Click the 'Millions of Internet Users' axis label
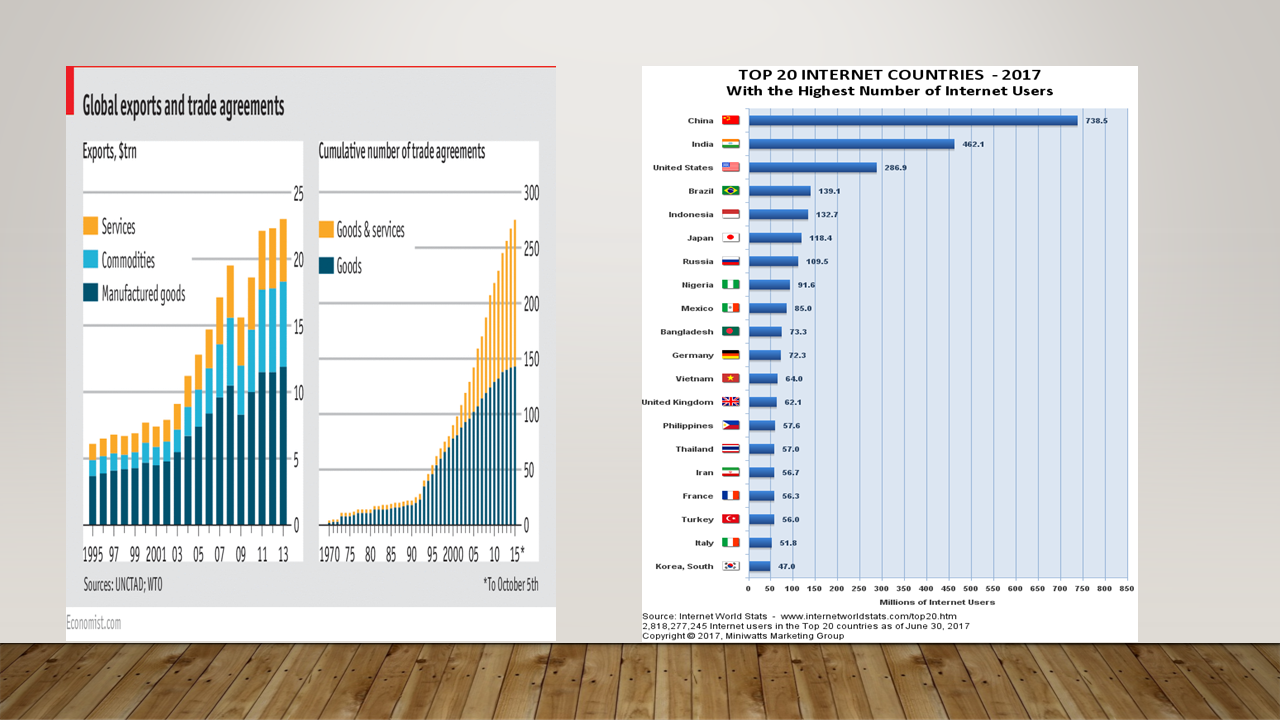The image size is (1280, 720). tap(937, 602)
